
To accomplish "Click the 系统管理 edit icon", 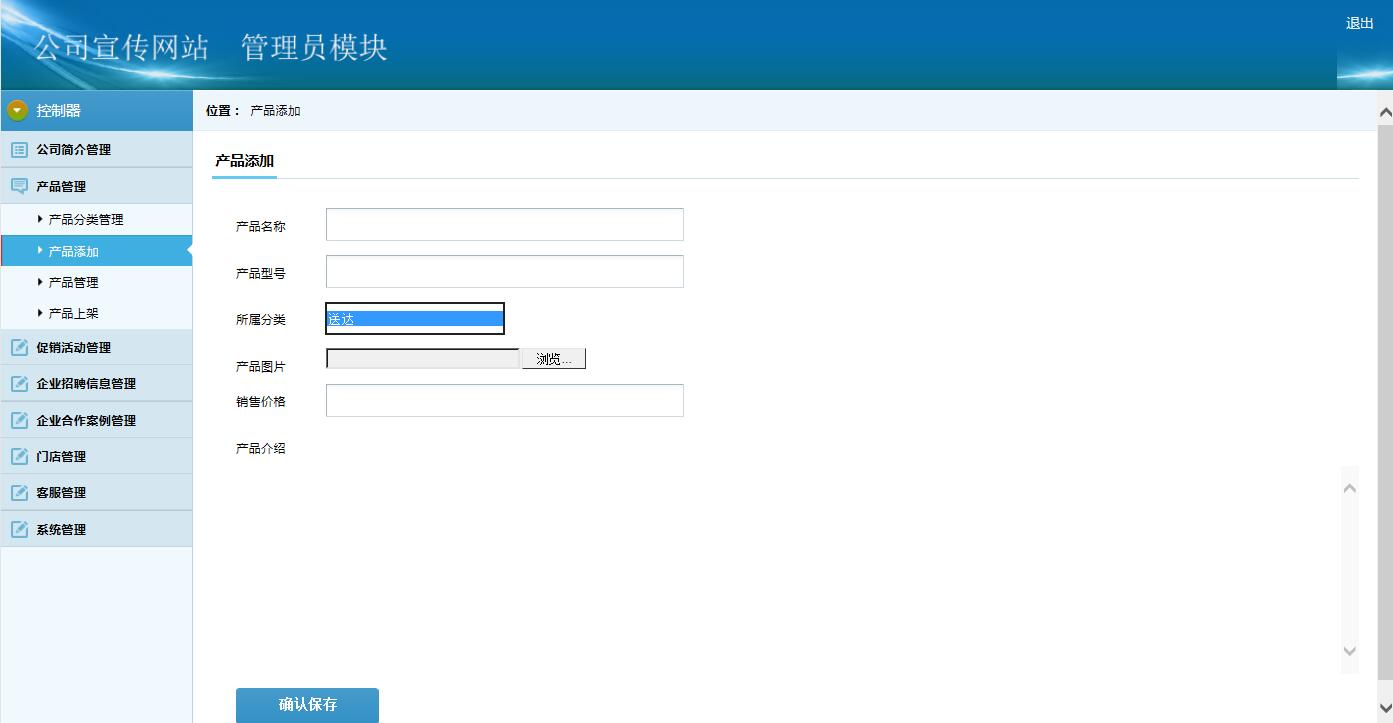I will pyautogui.click(x=19, y=529).
